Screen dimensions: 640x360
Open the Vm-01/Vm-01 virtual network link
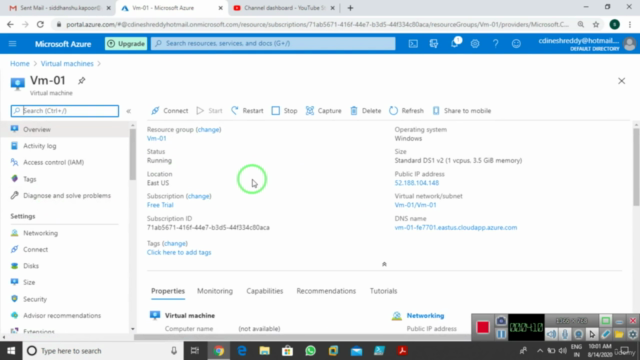(x=415, y=205)
